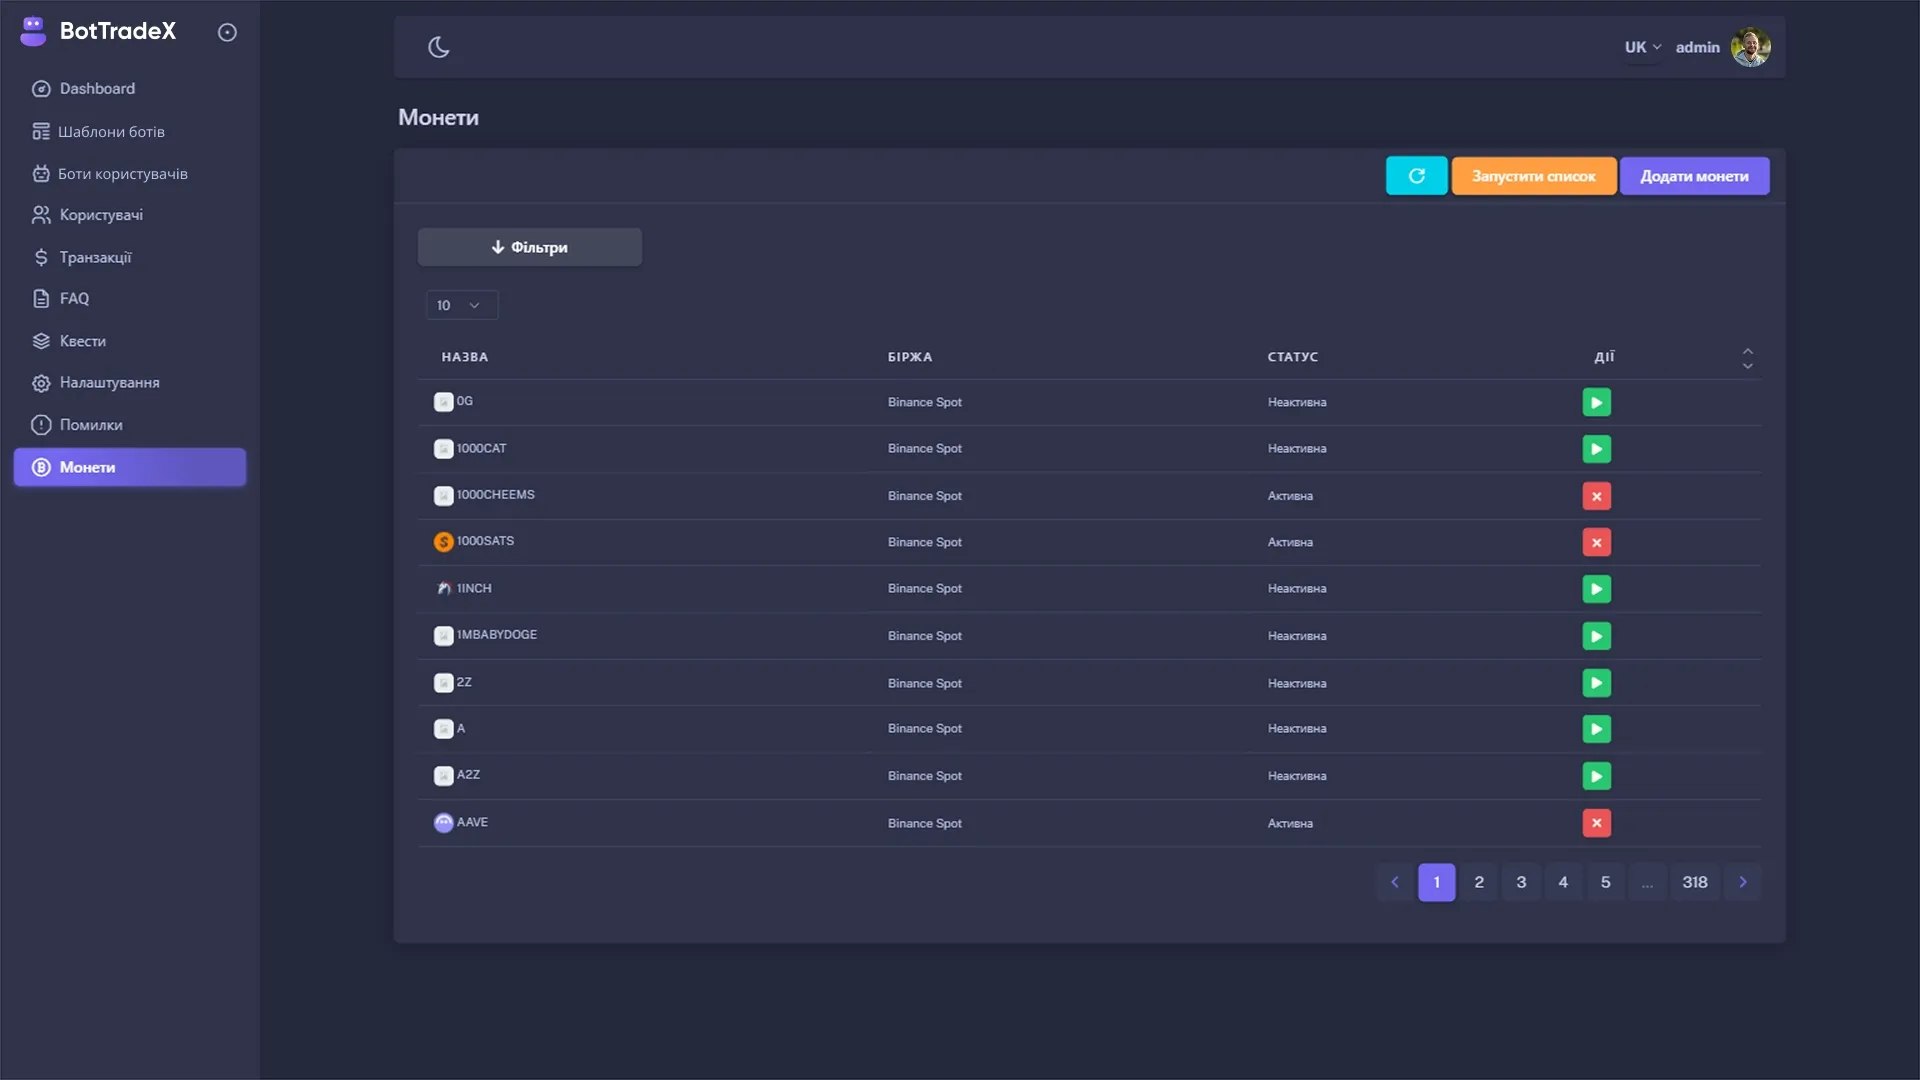The height and width of the screenshot is (1080, 1920).
Task: Click the Запустити список button
Action: pyautogui.click(x=1532, y=175)
